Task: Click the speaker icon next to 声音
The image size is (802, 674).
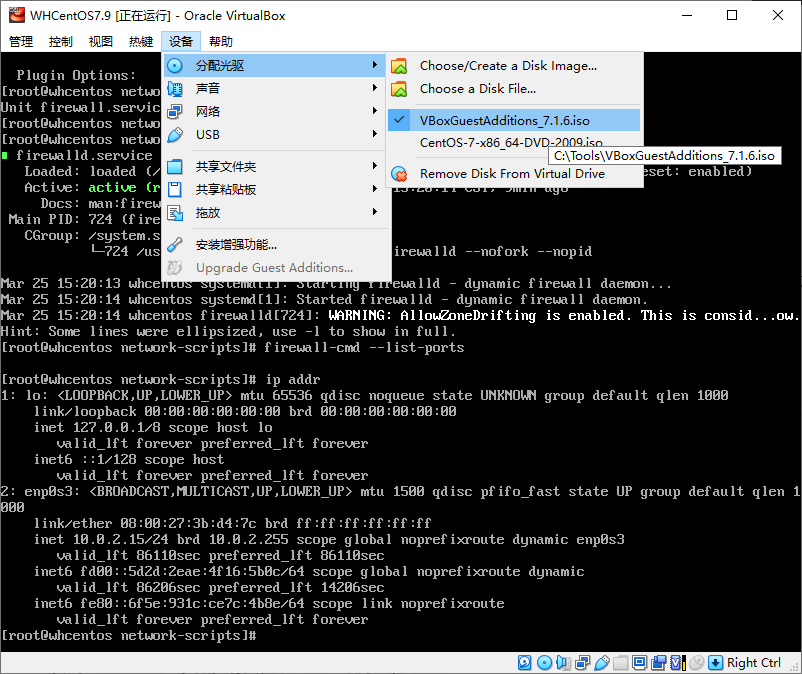Action: 175,88
